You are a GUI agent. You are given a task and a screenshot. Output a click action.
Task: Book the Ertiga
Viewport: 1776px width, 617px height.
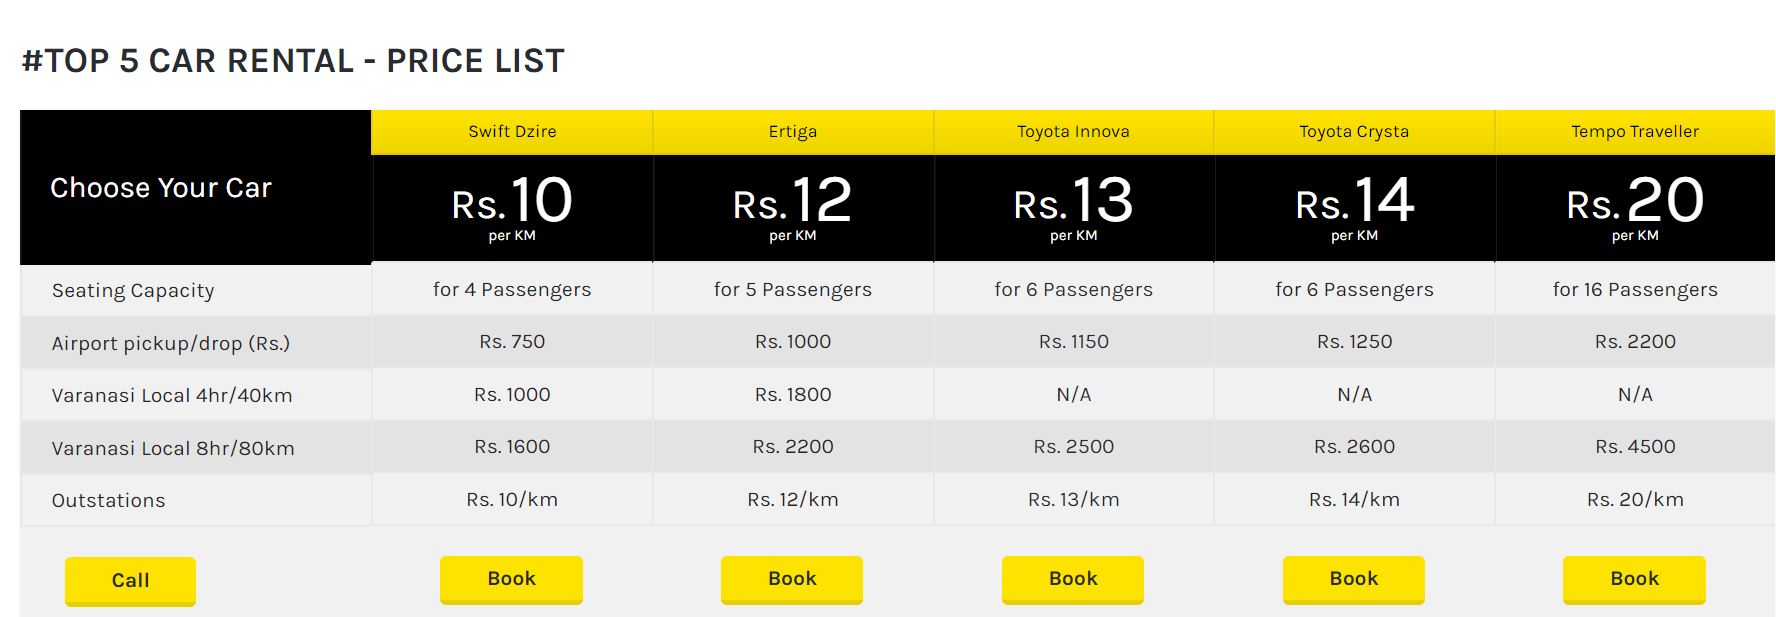(791, 578)
